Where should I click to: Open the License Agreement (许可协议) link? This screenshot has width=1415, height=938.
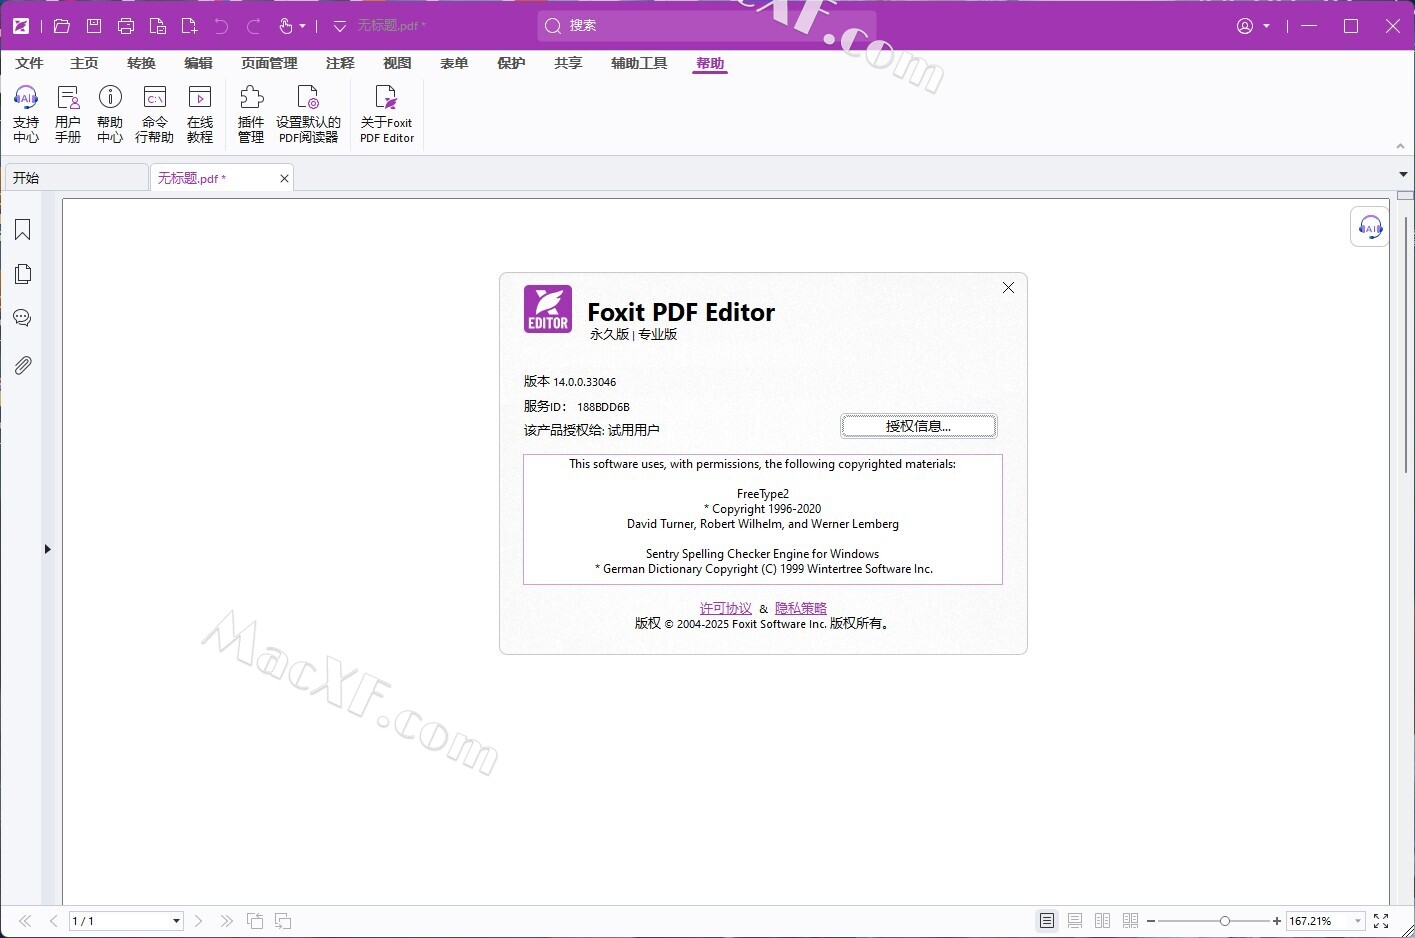[x=726, y=608]
